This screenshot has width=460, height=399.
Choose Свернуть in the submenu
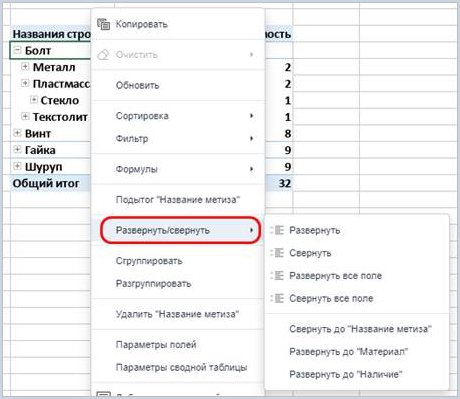click(357, 253)
